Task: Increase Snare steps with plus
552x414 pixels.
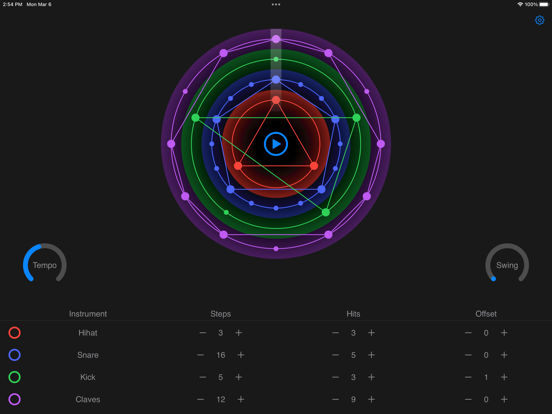Action: [x=241, y=355]
